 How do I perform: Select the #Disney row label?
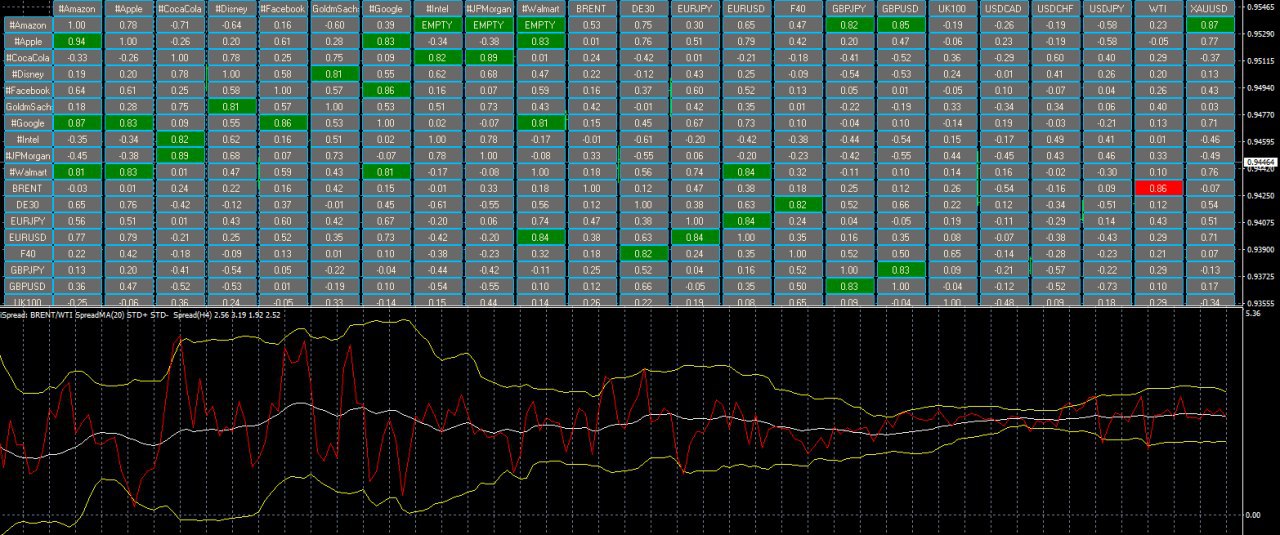(x=27, y=73)
